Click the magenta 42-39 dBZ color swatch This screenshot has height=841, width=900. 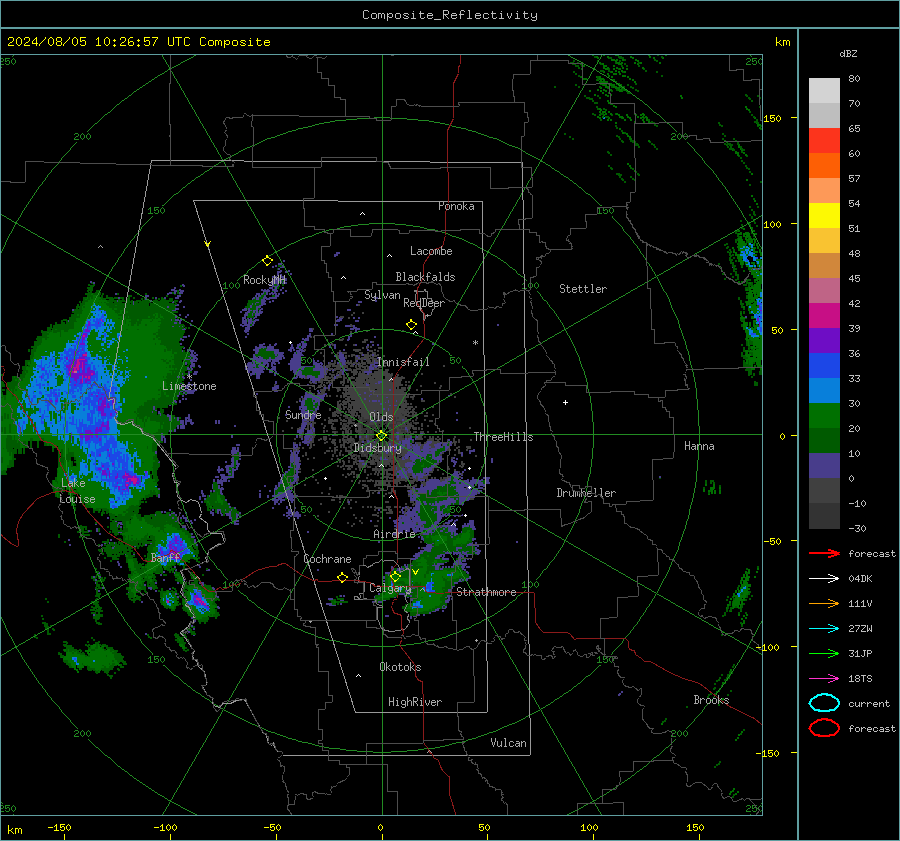click(824, 316)
